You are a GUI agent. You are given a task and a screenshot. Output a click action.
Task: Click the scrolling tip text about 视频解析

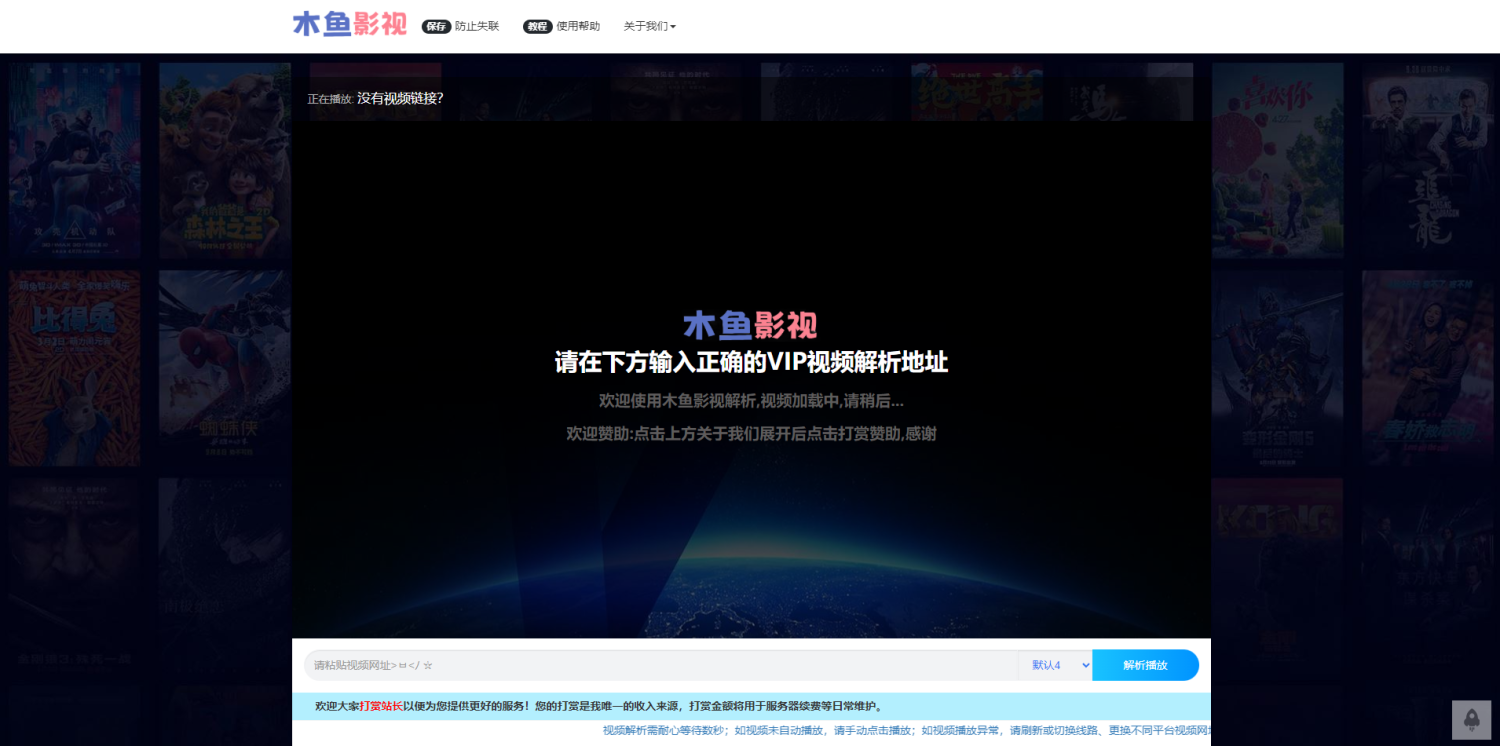(x=906, y=730)
